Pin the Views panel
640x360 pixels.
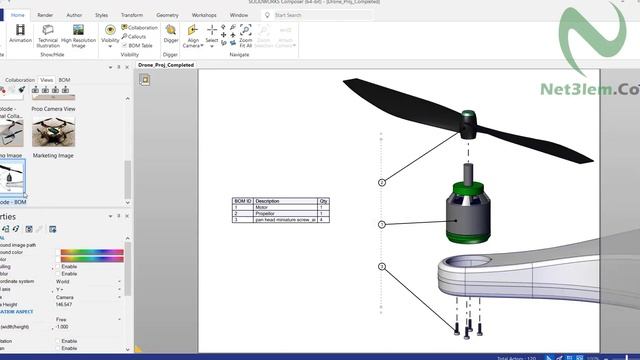119,67
